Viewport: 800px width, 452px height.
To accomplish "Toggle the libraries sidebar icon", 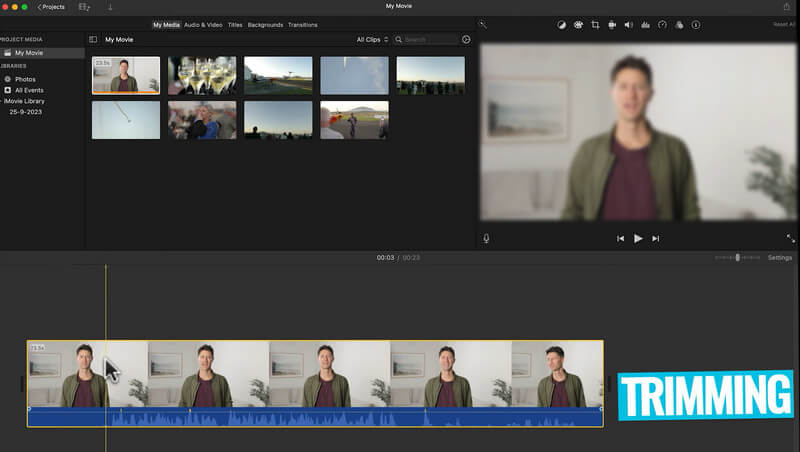I will tap(93, 39).
